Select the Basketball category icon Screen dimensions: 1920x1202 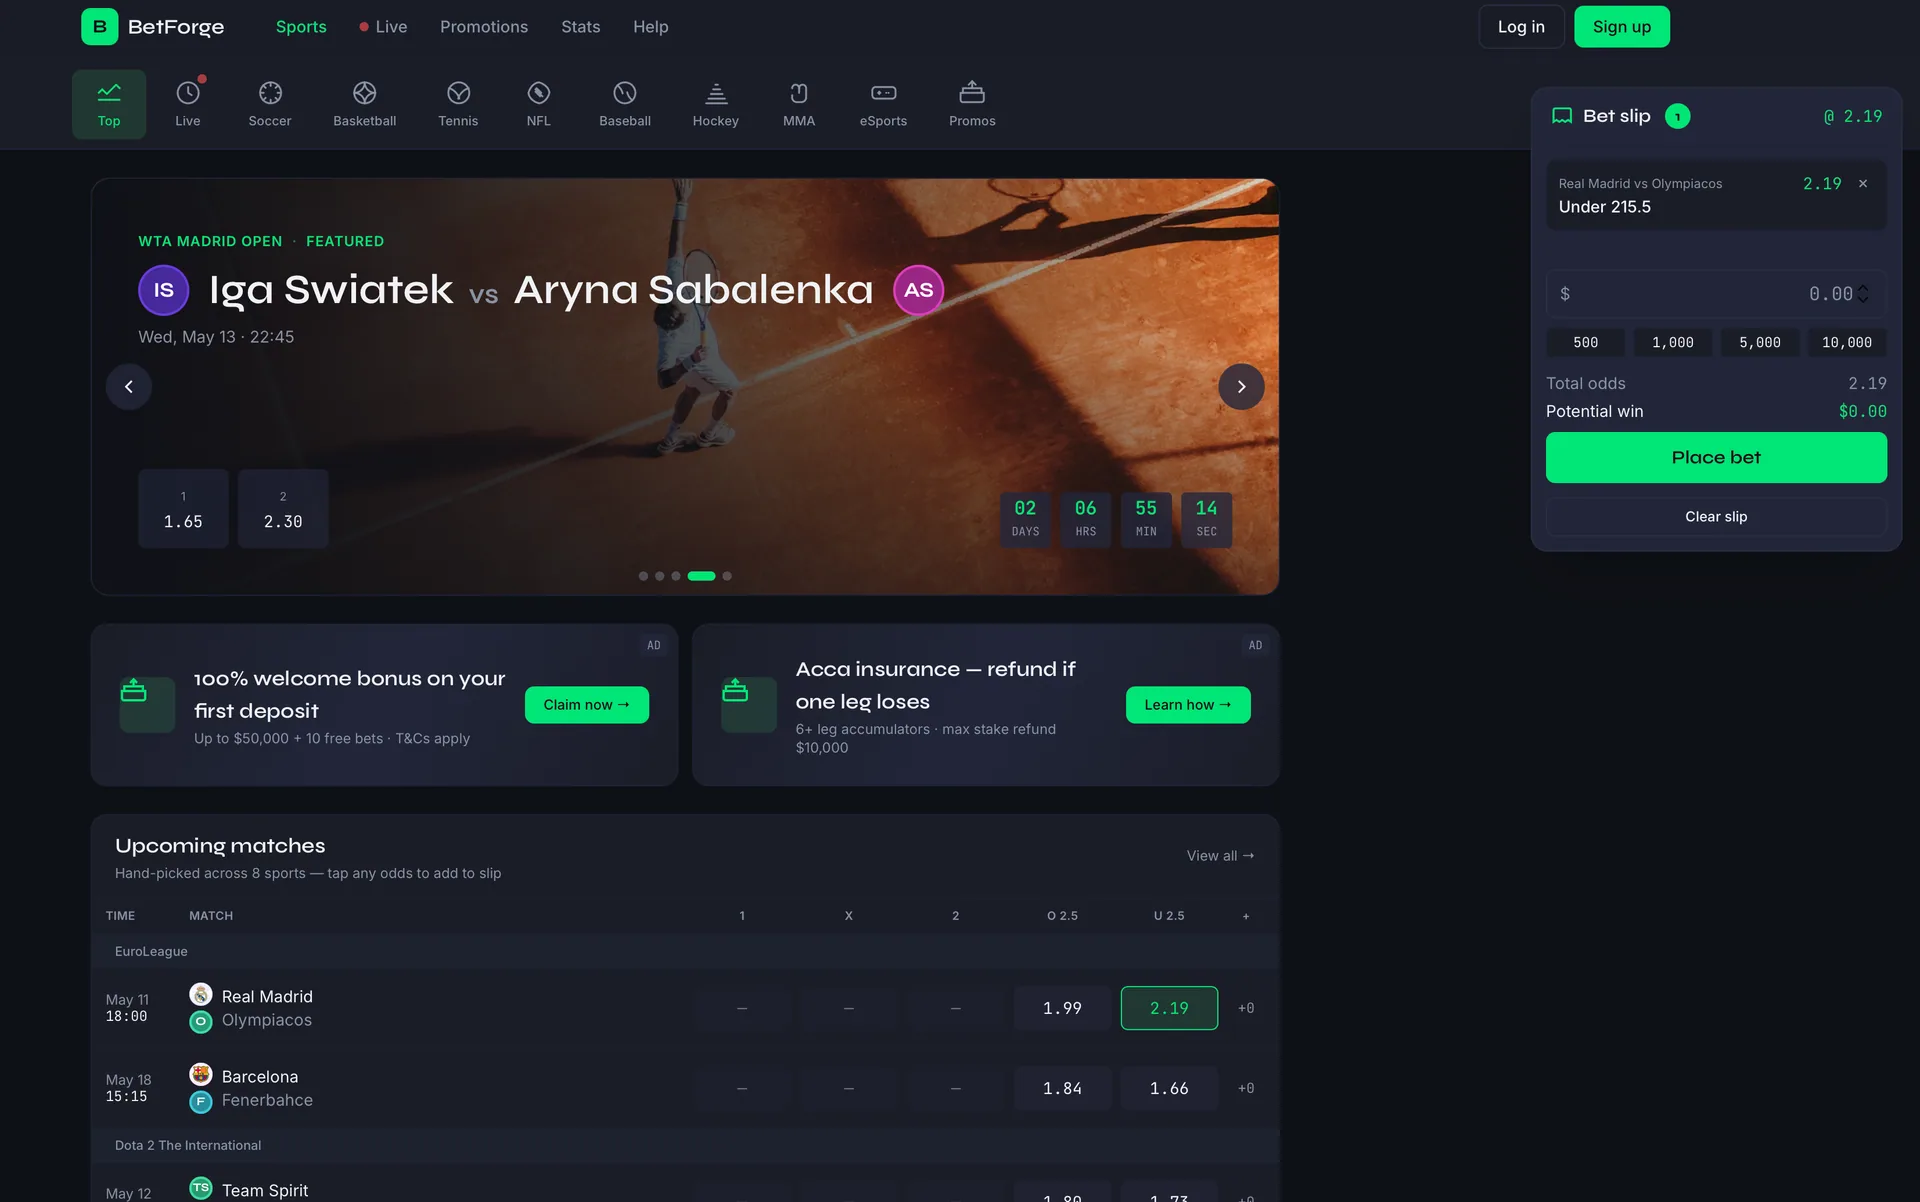(x=365, y=93)
